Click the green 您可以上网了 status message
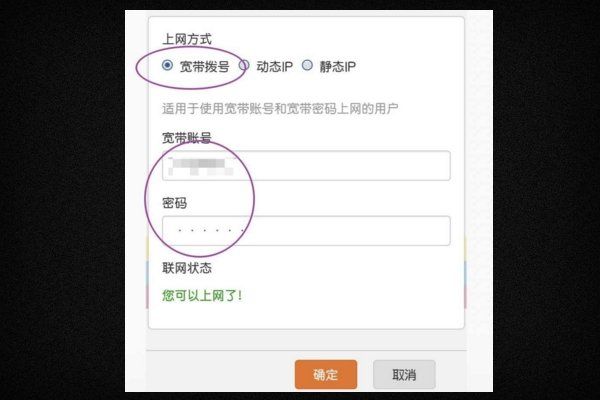Viewport: 600px width, 400px height. (x=202, y=296)
